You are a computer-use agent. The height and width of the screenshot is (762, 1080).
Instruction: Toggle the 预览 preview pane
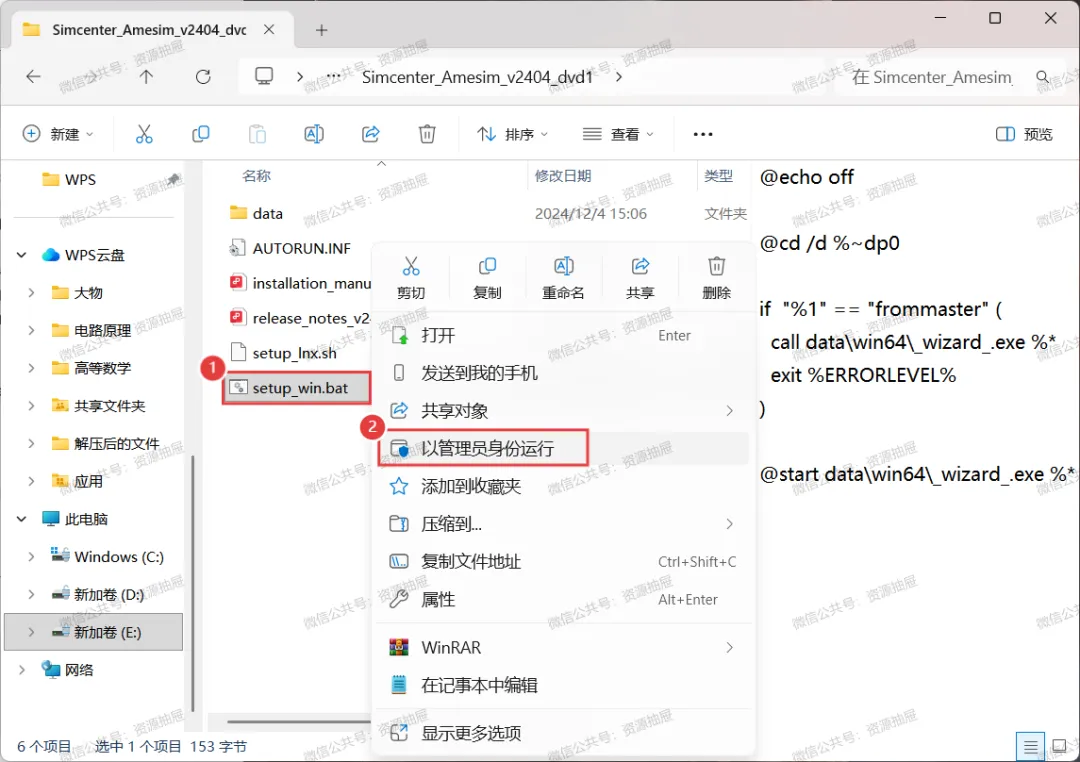1024,134
